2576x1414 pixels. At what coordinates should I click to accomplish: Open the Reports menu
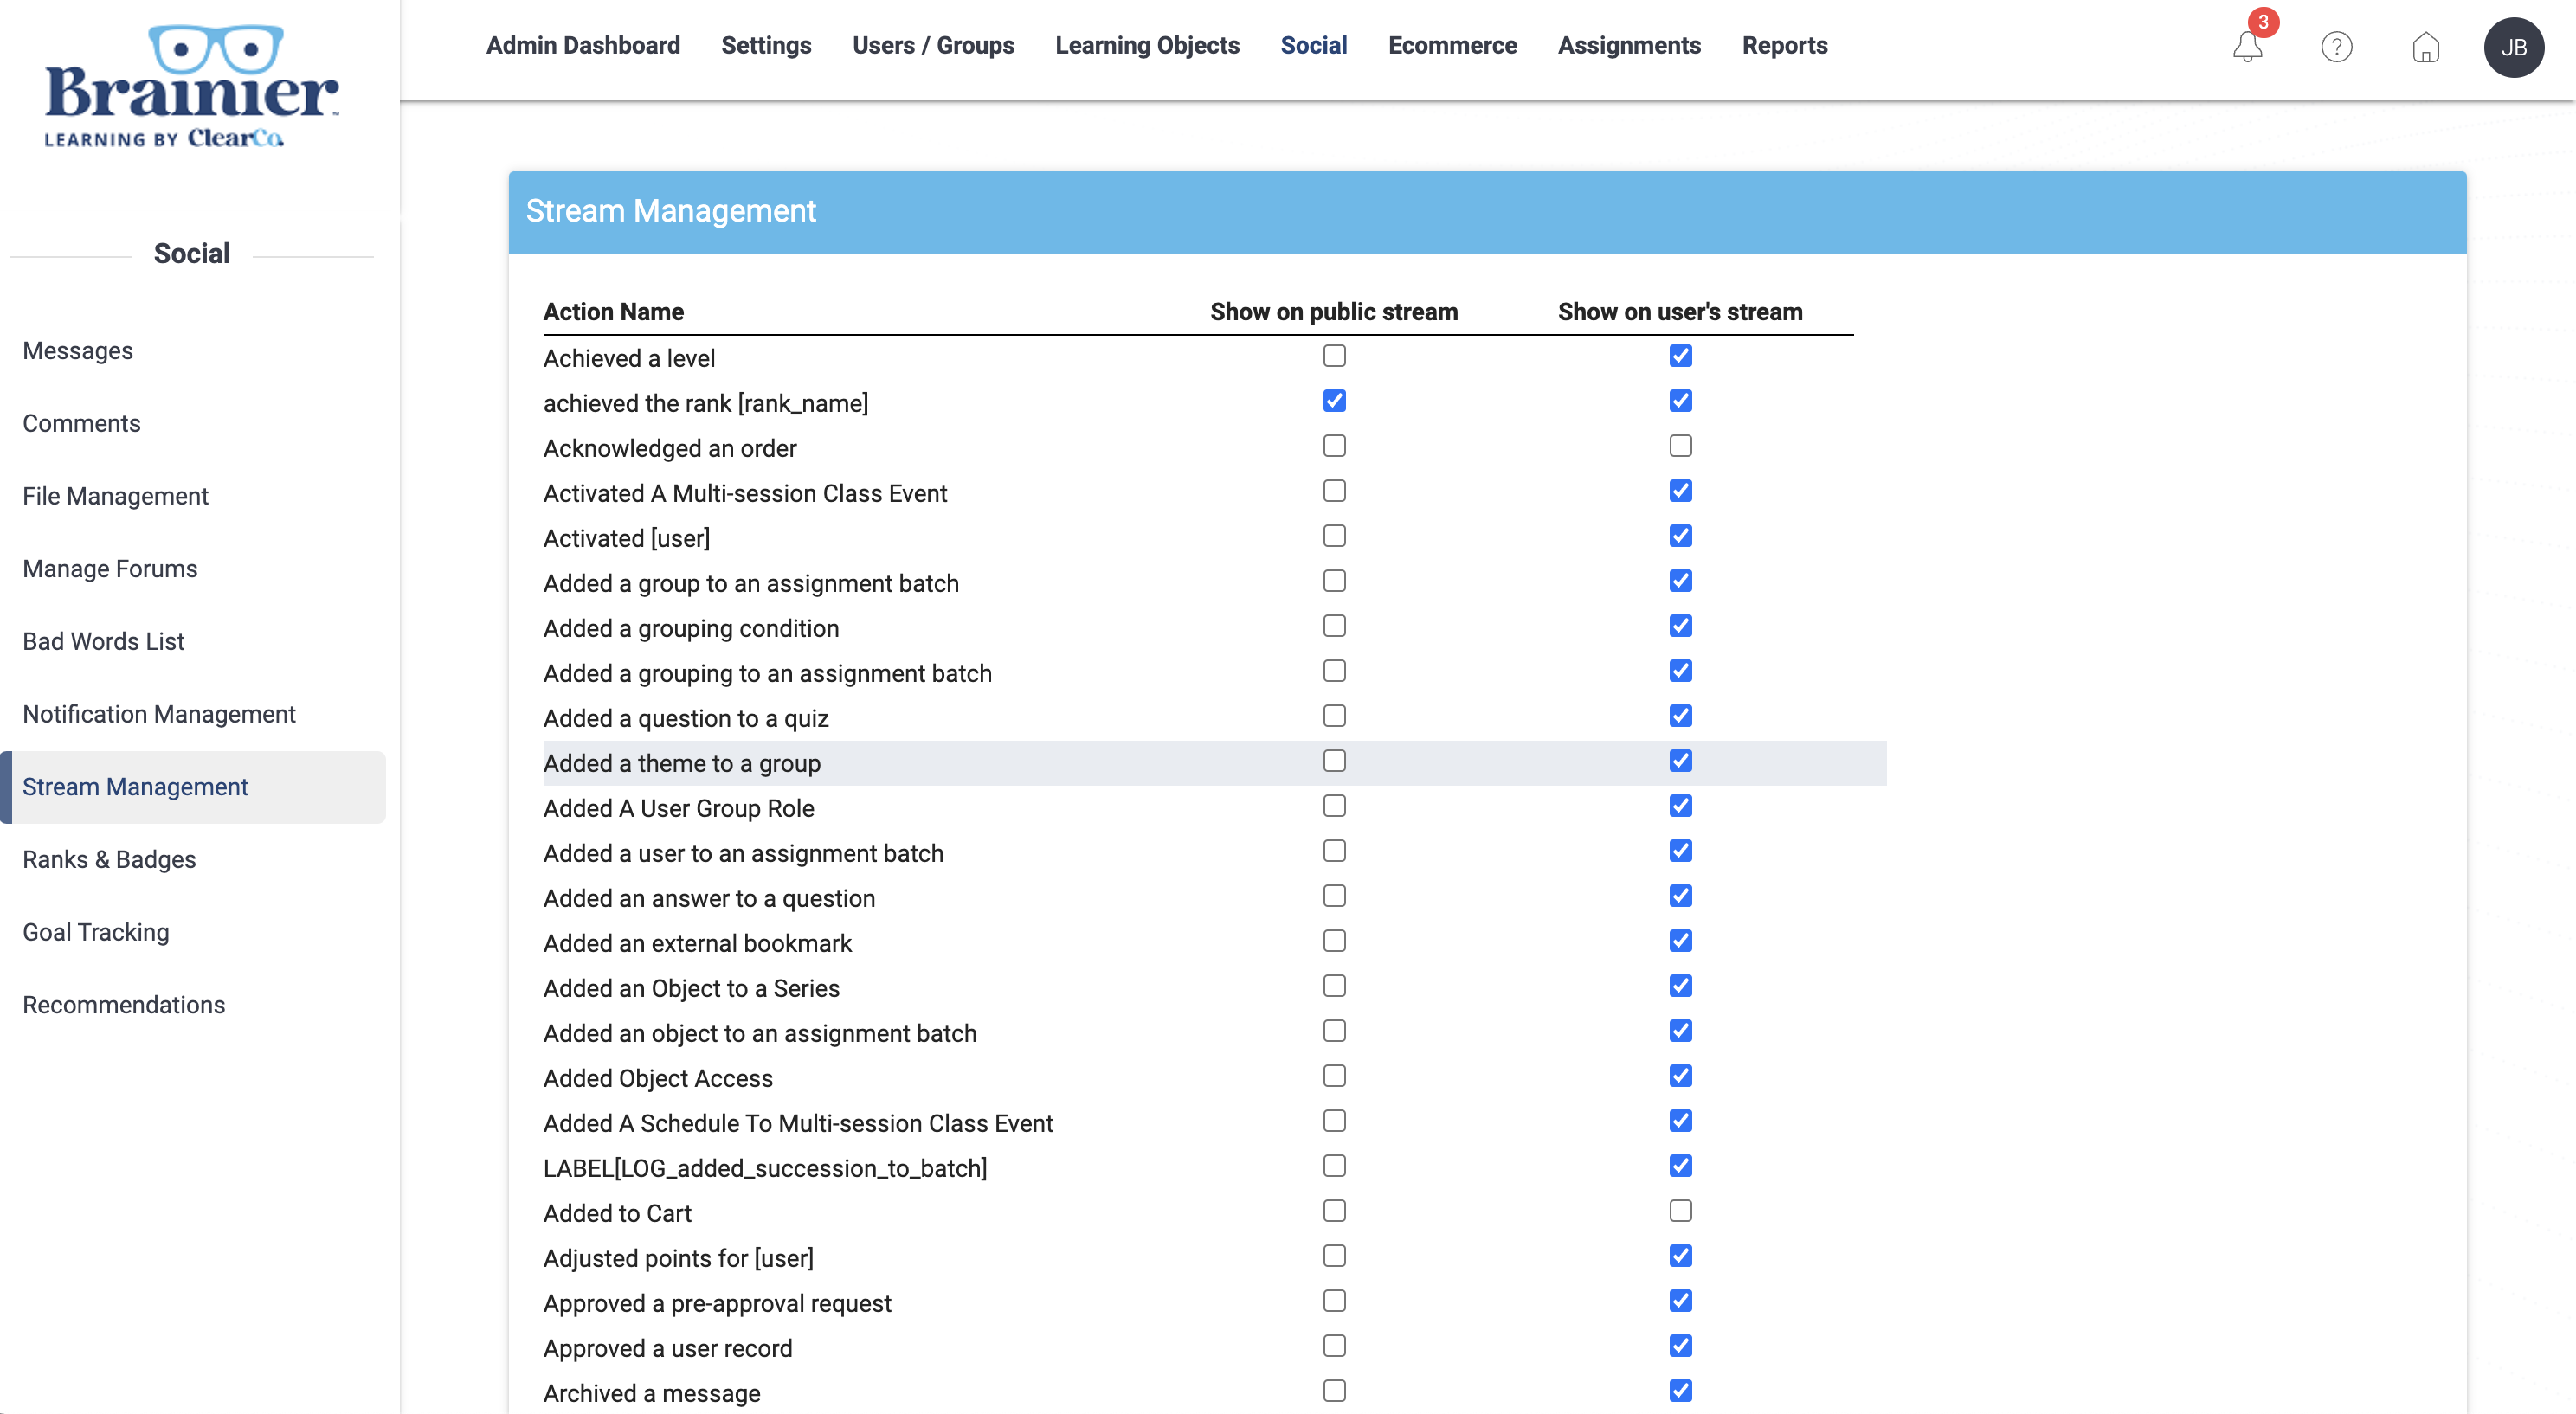(x=1784, y=46)
